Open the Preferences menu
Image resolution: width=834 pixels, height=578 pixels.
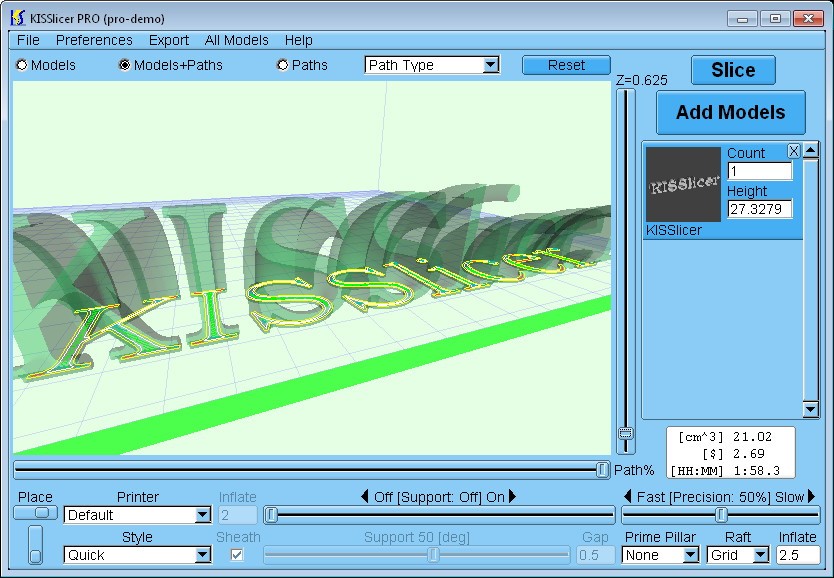(x=94, y=40)
